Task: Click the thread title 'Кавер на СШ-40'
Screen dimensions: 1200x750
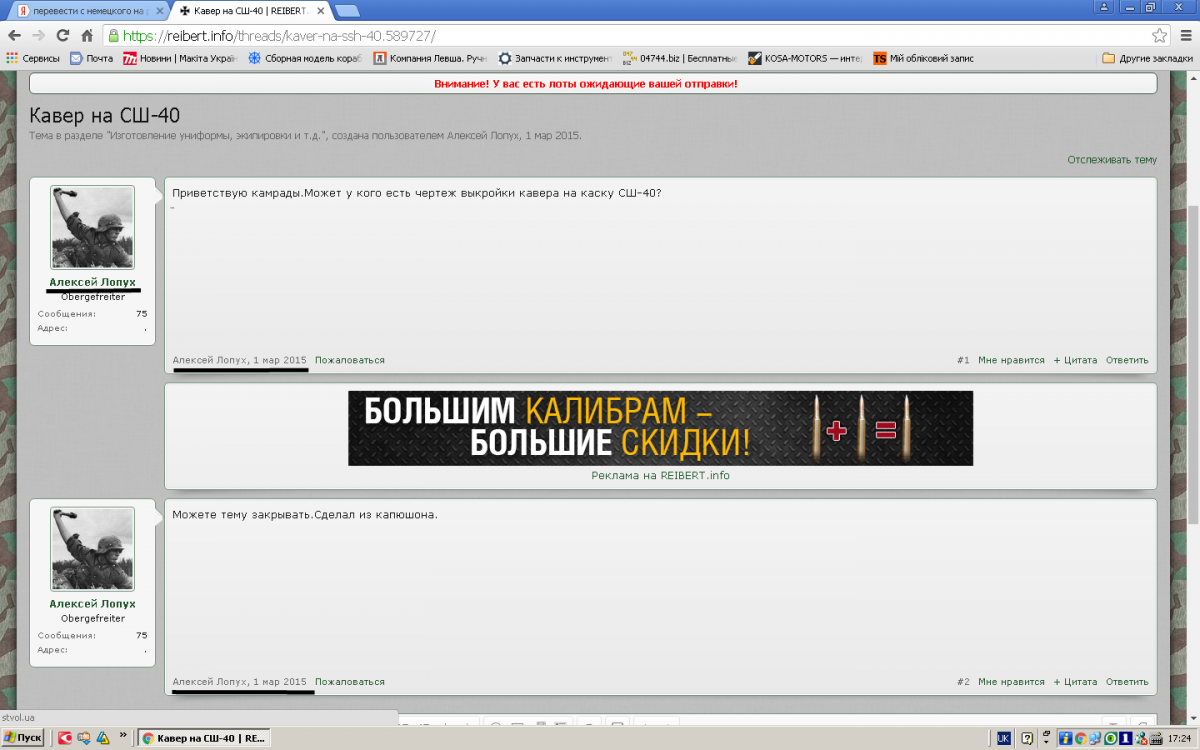Action: 105,116
